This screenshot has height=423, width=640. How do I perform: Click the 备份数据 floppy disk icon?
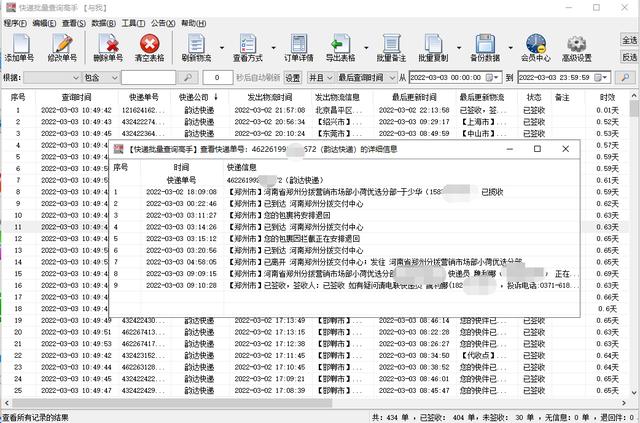point(485,44)
